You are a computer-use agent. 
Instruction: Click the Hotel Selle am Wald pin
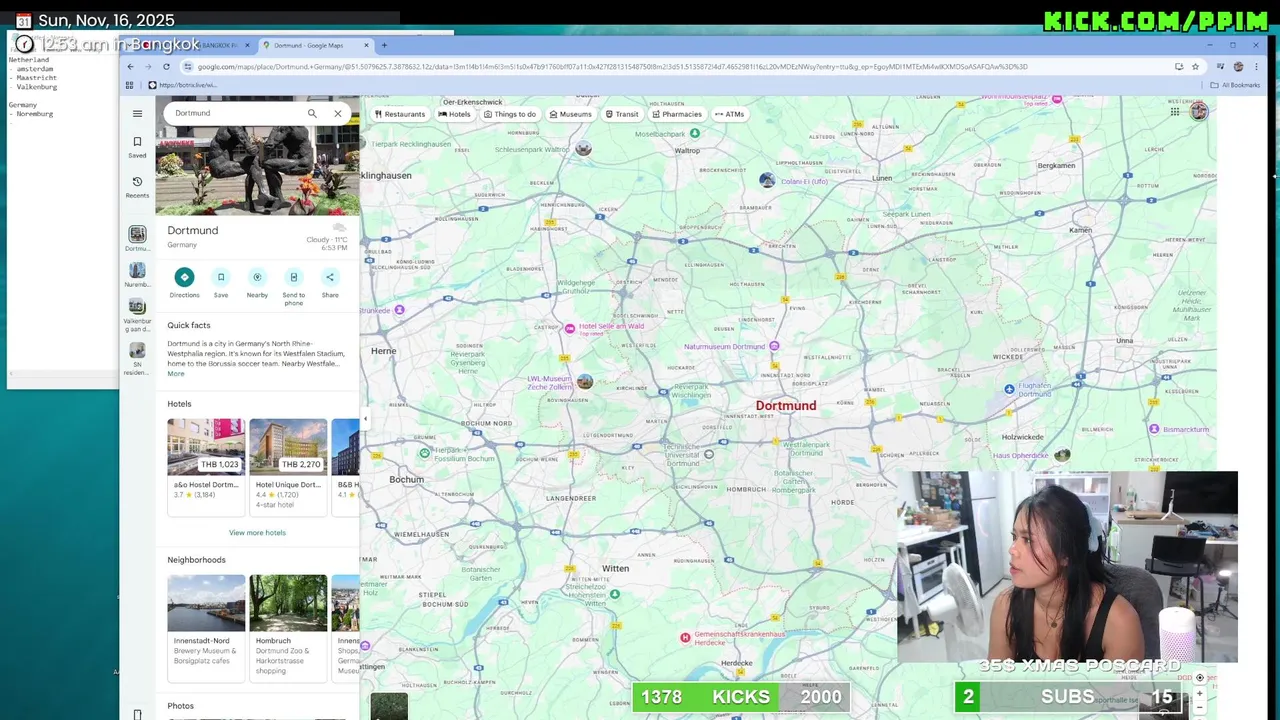coord(570,328)
